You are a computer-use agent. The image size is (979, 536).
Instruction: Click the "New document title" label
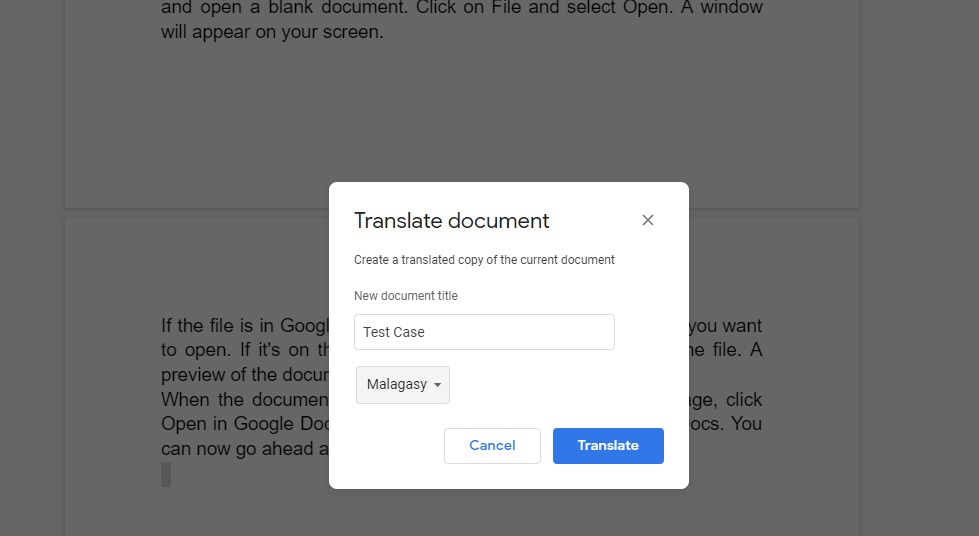406,295
